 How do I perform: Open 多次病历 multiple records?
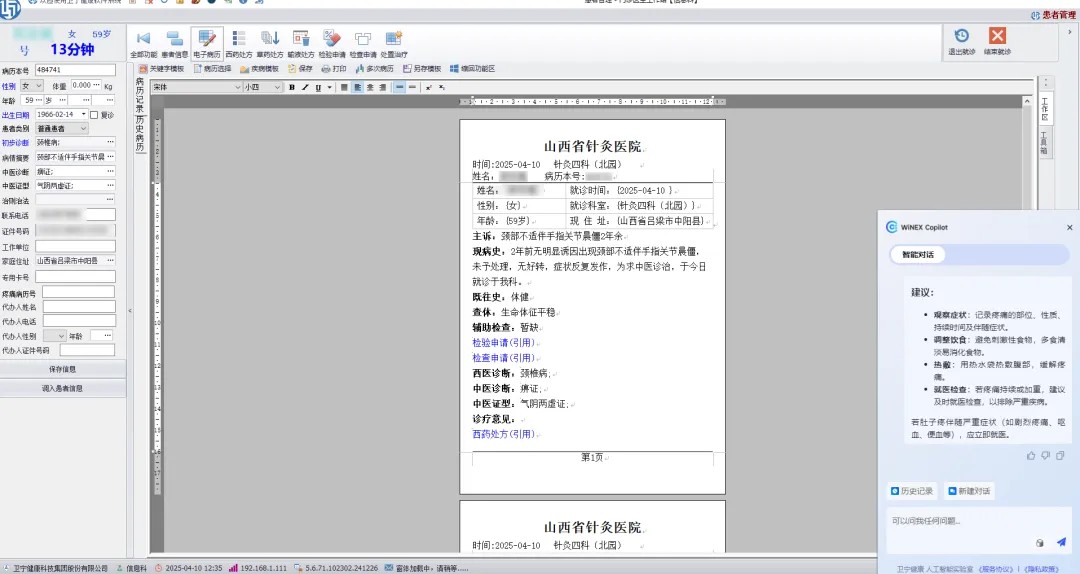[x=375, y=69]
